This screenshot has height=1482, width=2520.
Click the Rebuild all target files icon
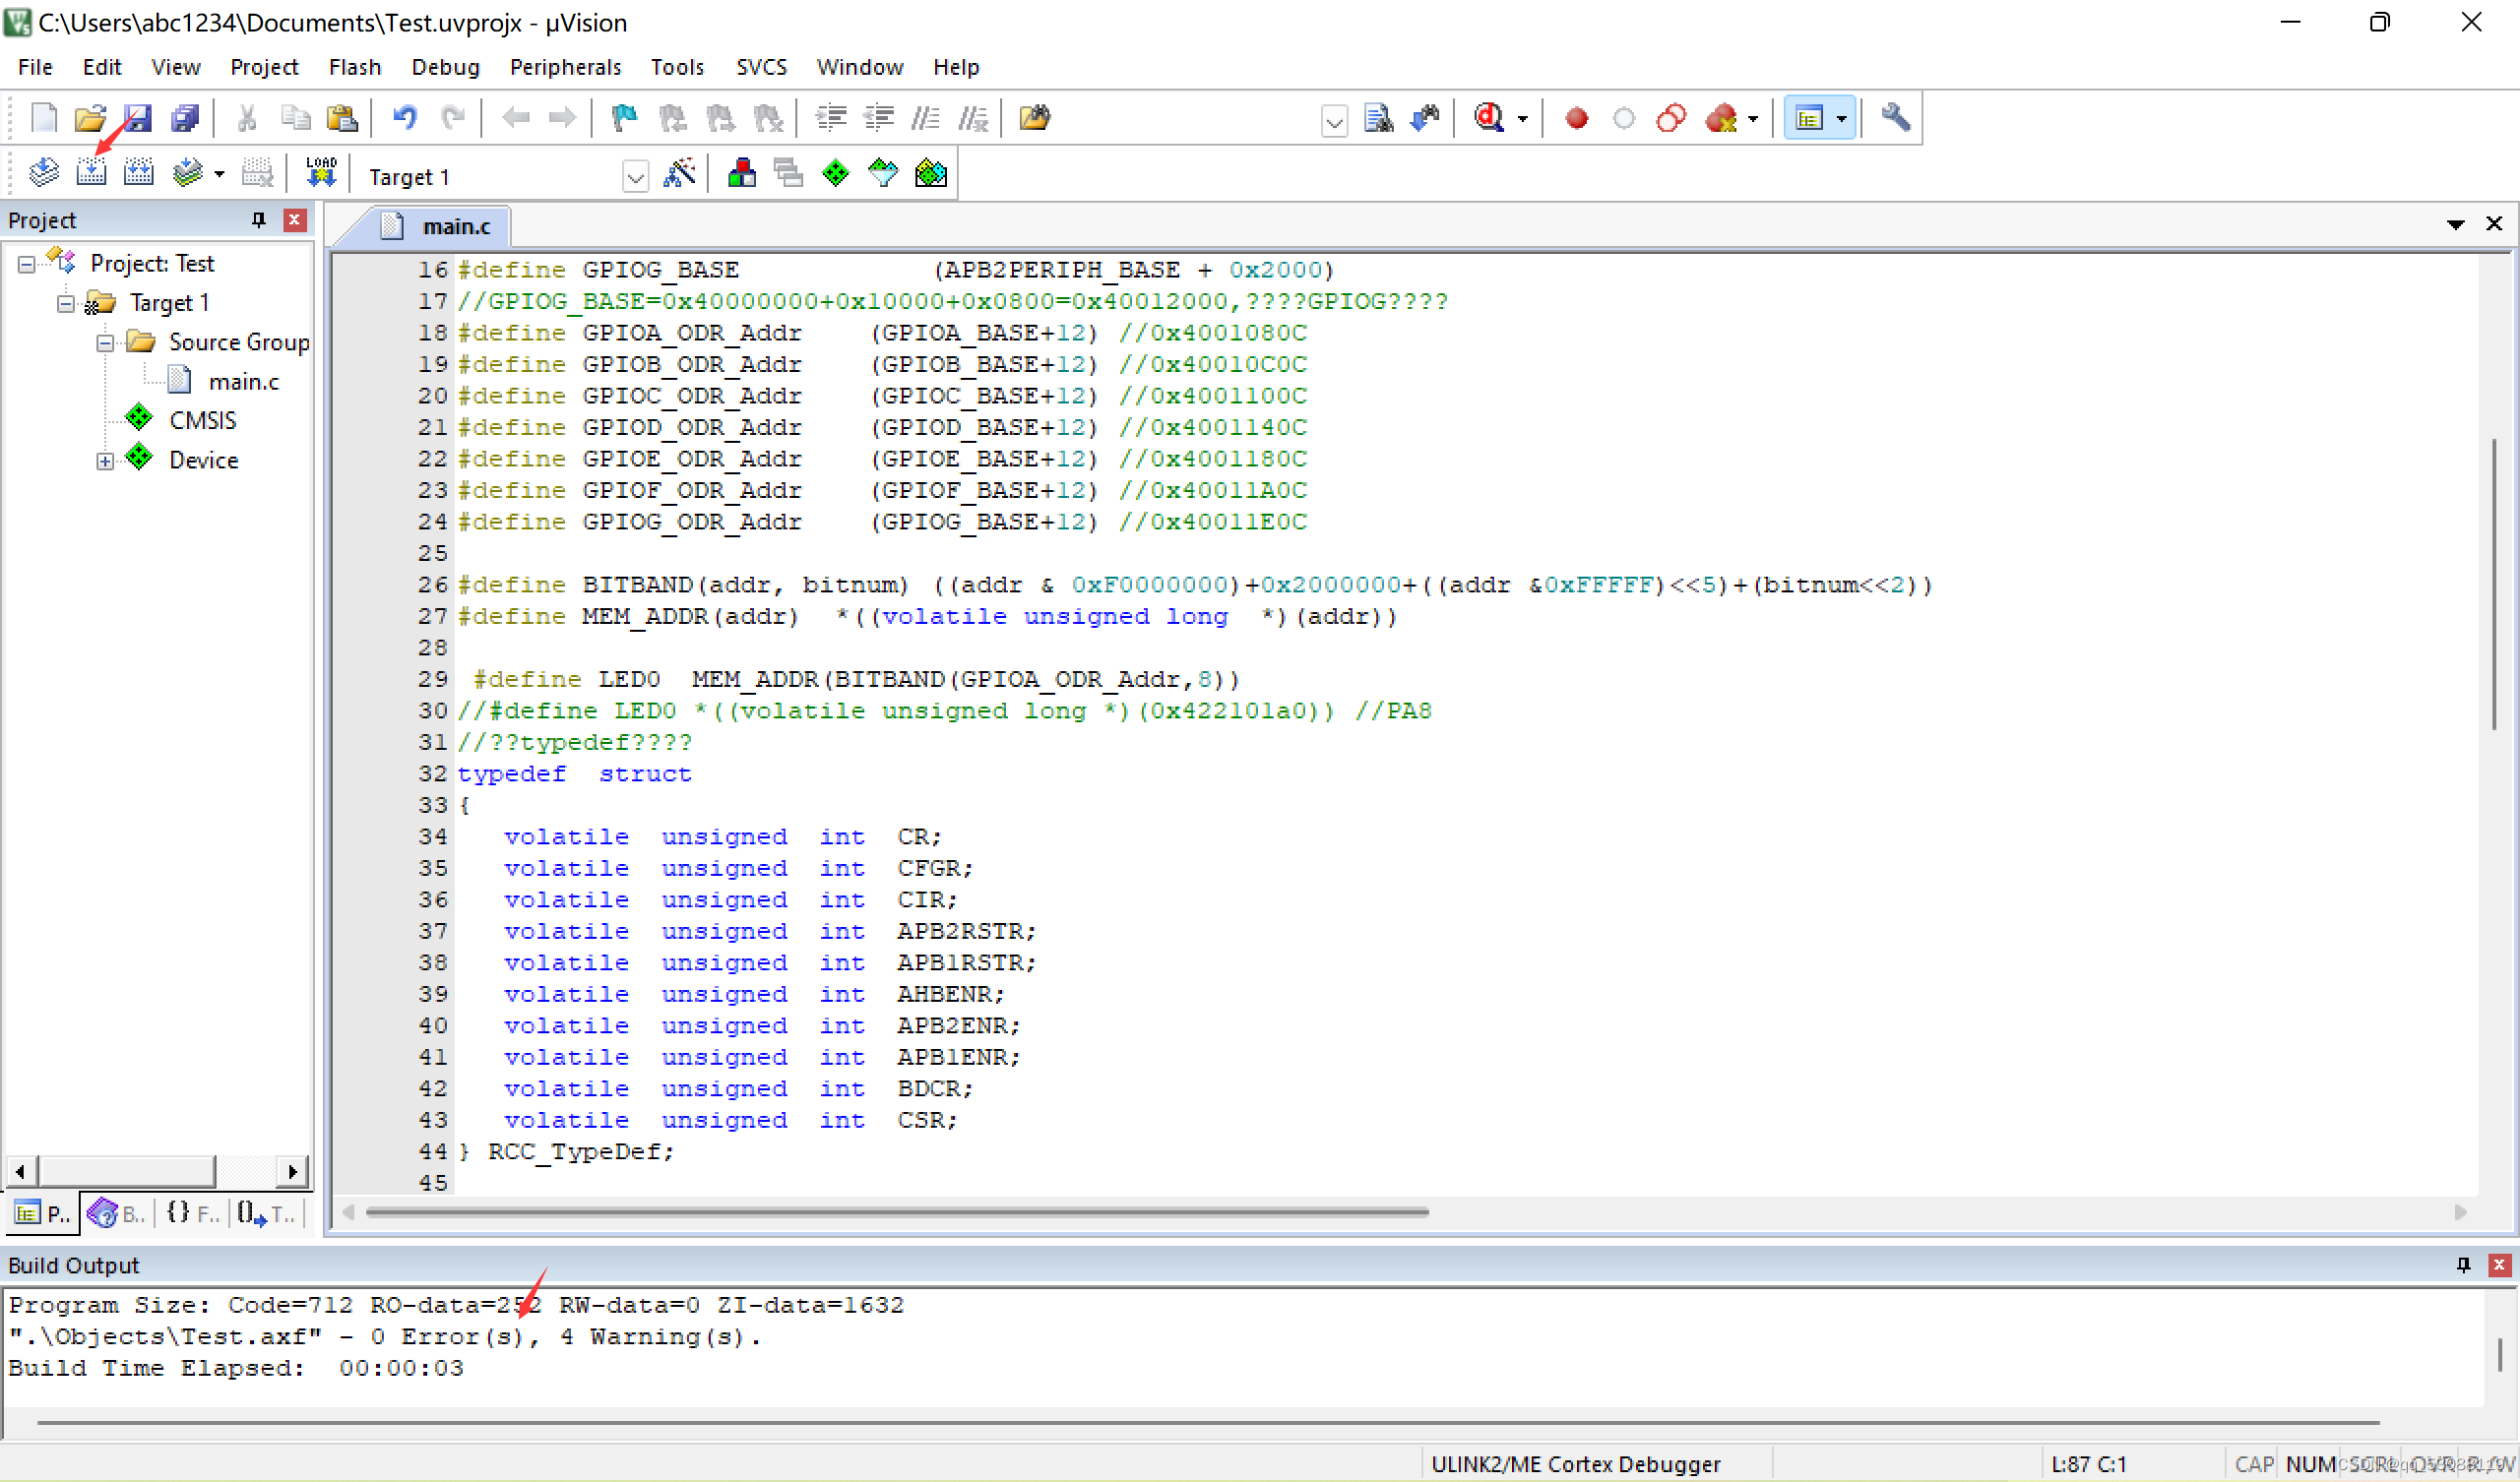[139, 174]
